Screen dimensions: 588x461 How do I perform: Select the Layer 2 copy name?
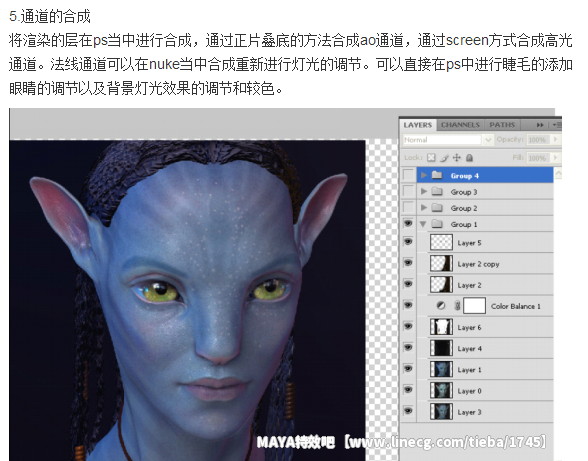(478, 264)
